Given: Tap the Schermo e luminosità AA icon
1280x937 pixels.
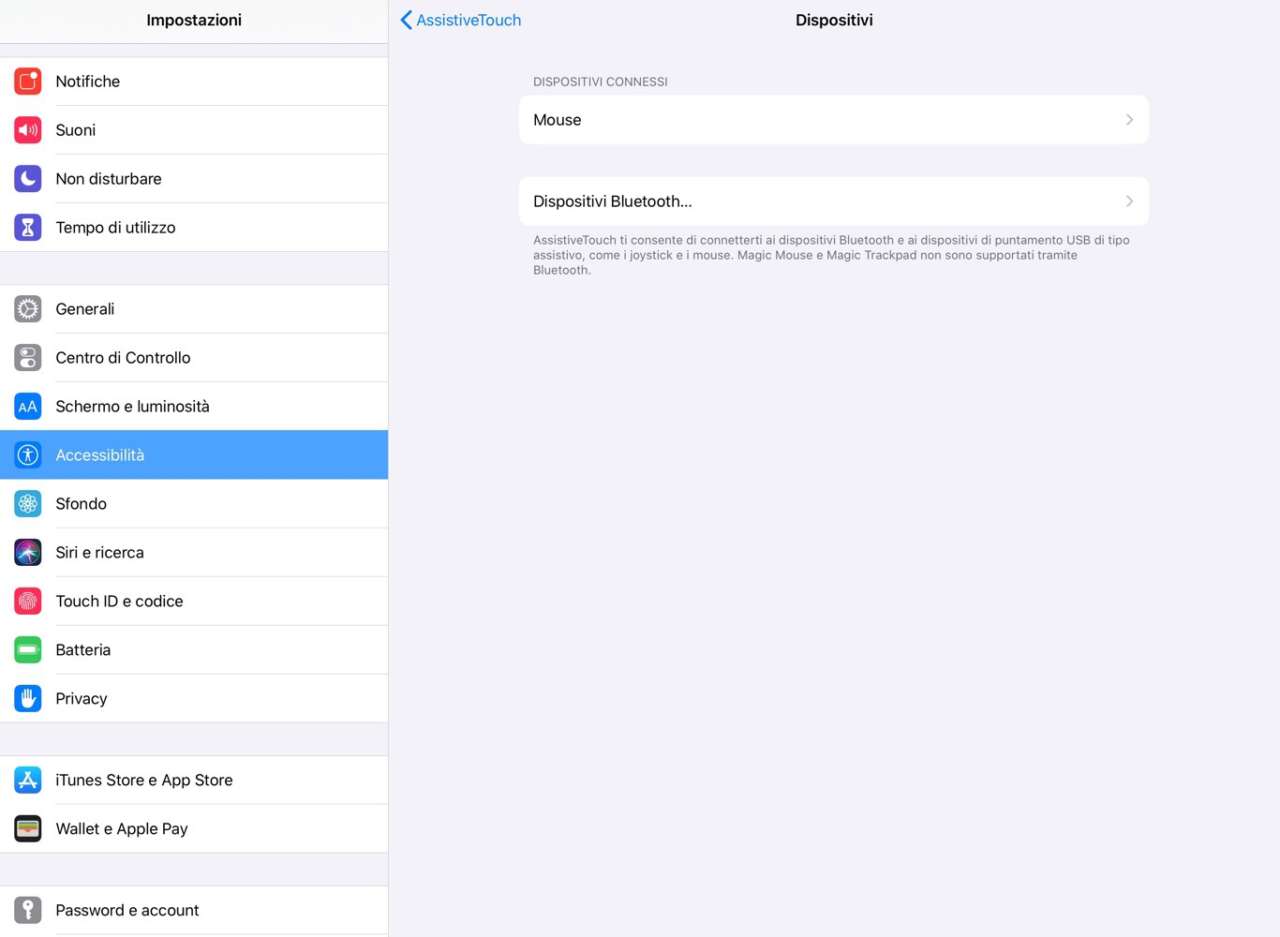Looking at the screenshot, I should [x=28, y=407].
